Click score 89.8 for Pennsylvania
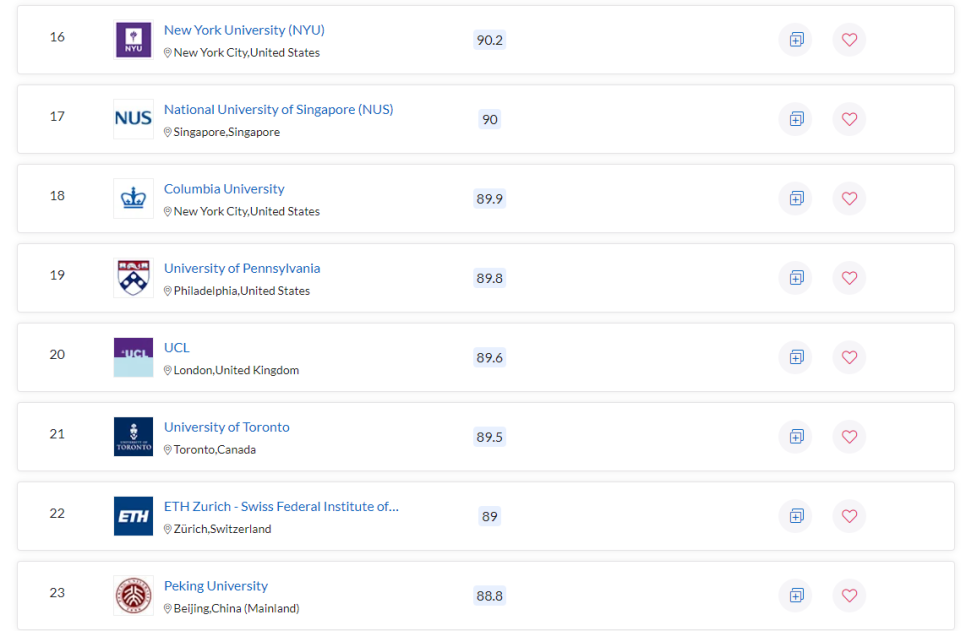 [490, 279]
